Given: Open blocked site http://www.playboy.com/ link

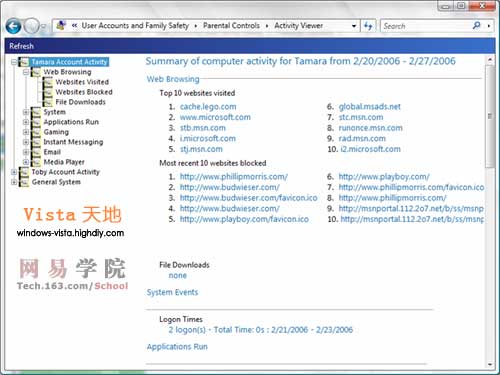Looking at the screenshot, I should (x=384, y=177).
